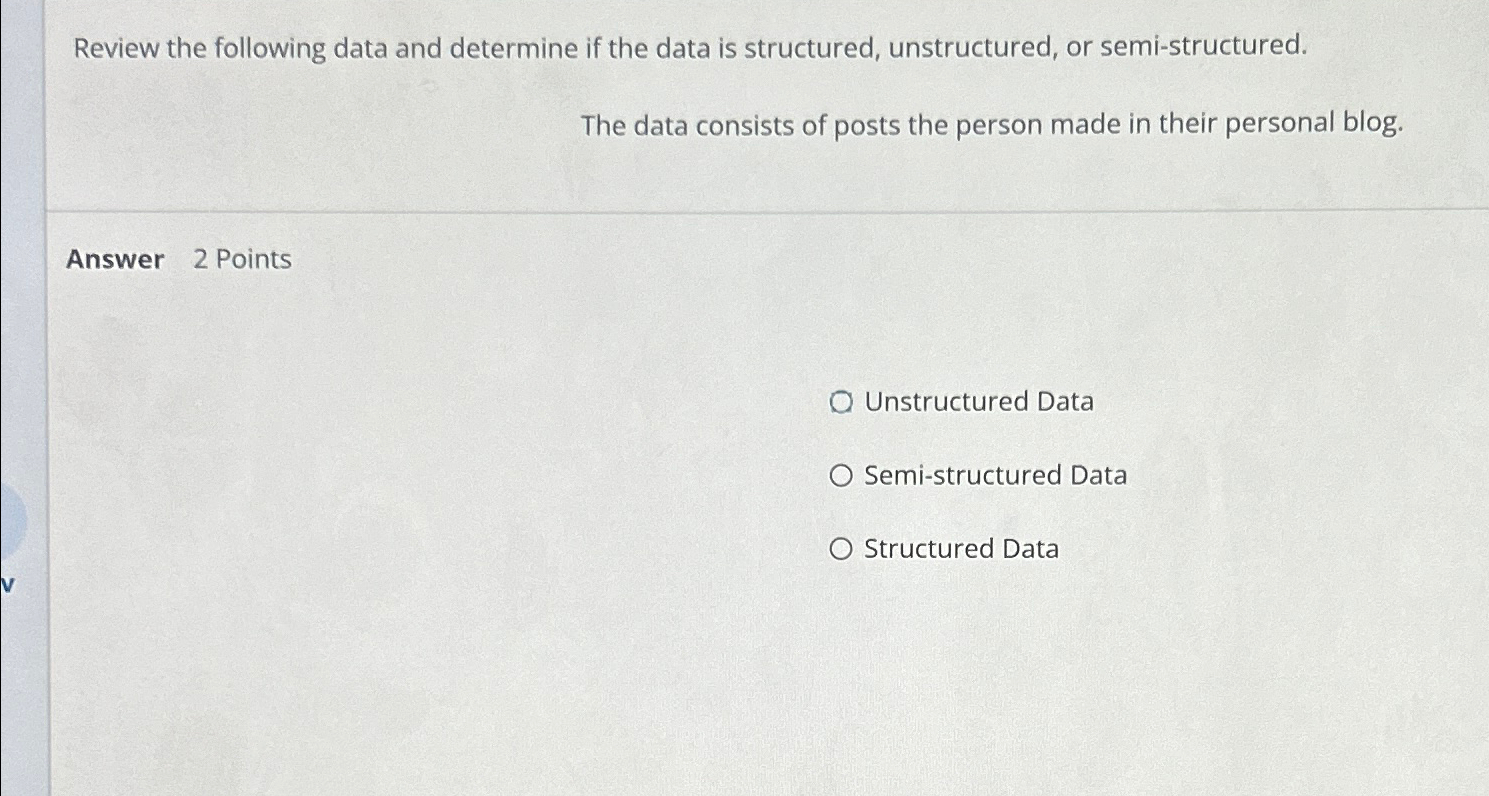Click the Structured Data label text
The height and width of the screenshot is (796, 1489).
[960, 549]
